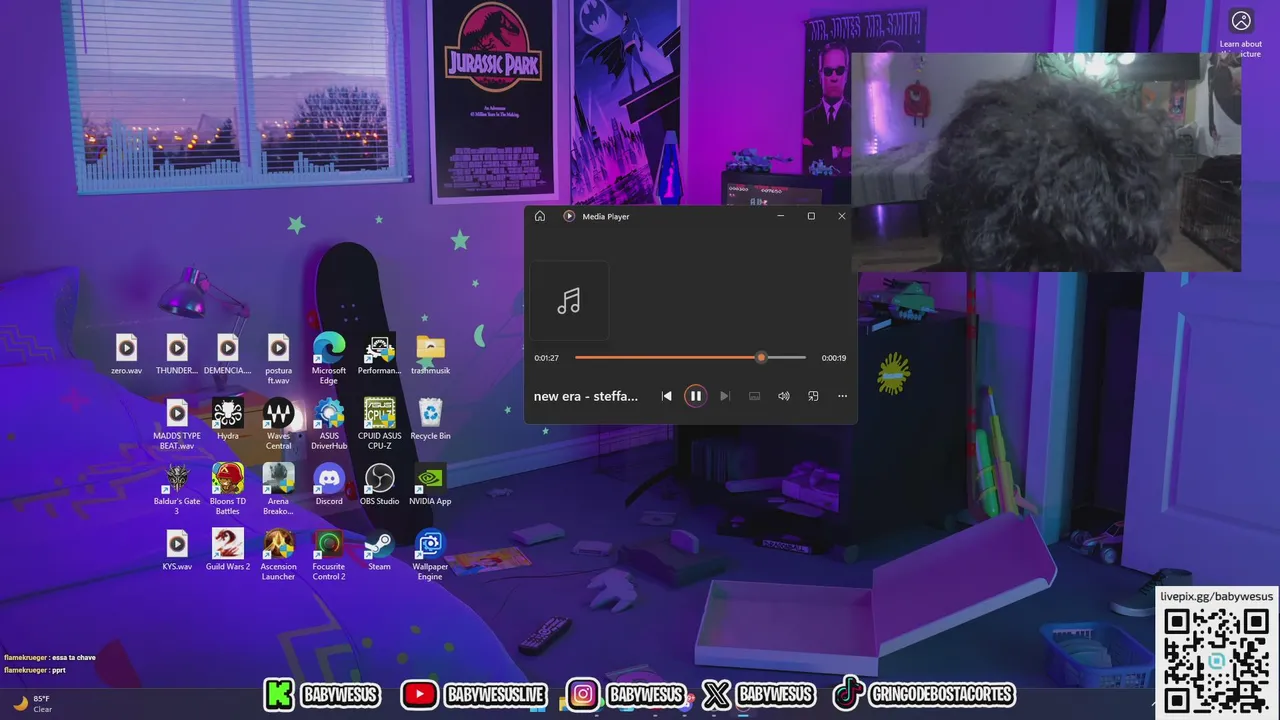
Task: Open the taskbar weather widget showing 85°F
Action: pos(32,704)
